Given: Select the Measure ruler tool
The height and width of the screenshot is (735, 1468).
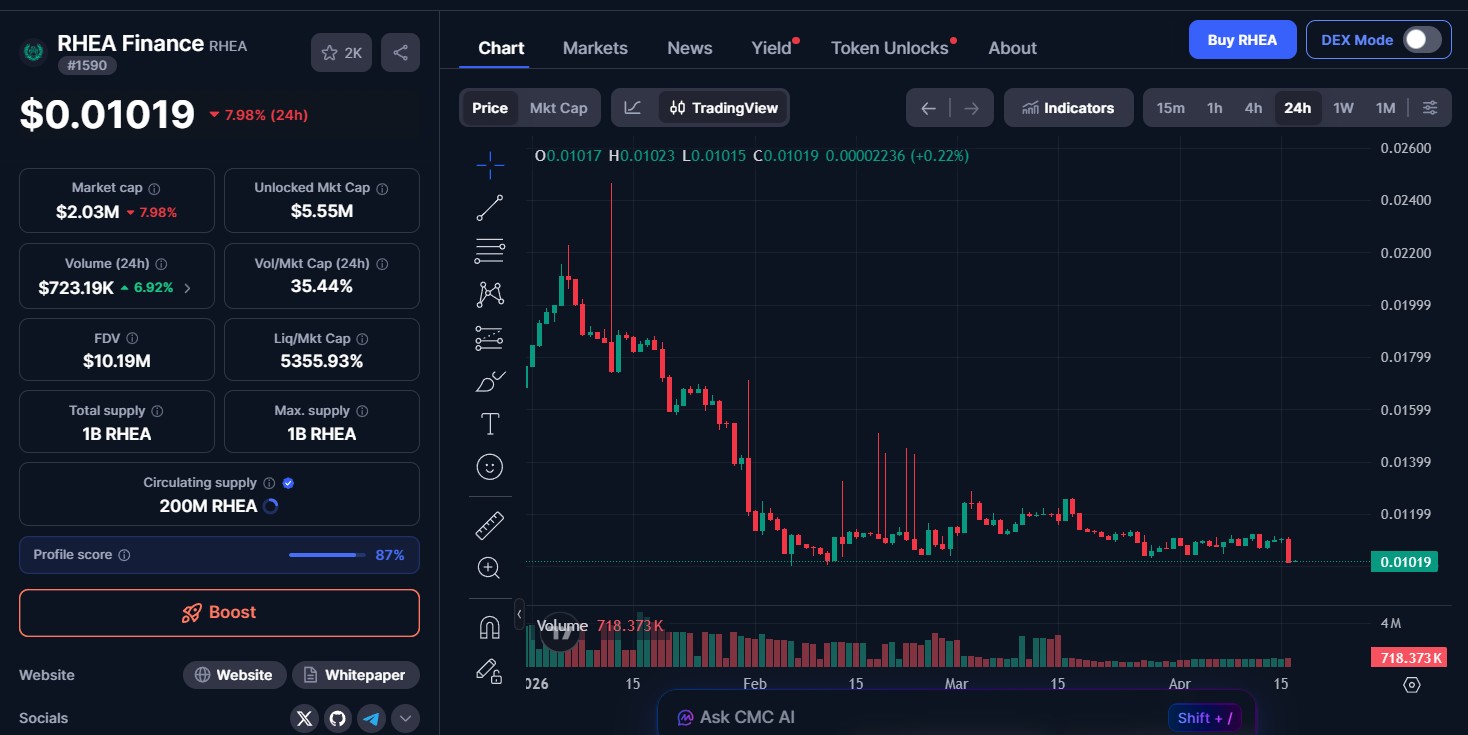Looking at the screenshot, I should [490, 524].
